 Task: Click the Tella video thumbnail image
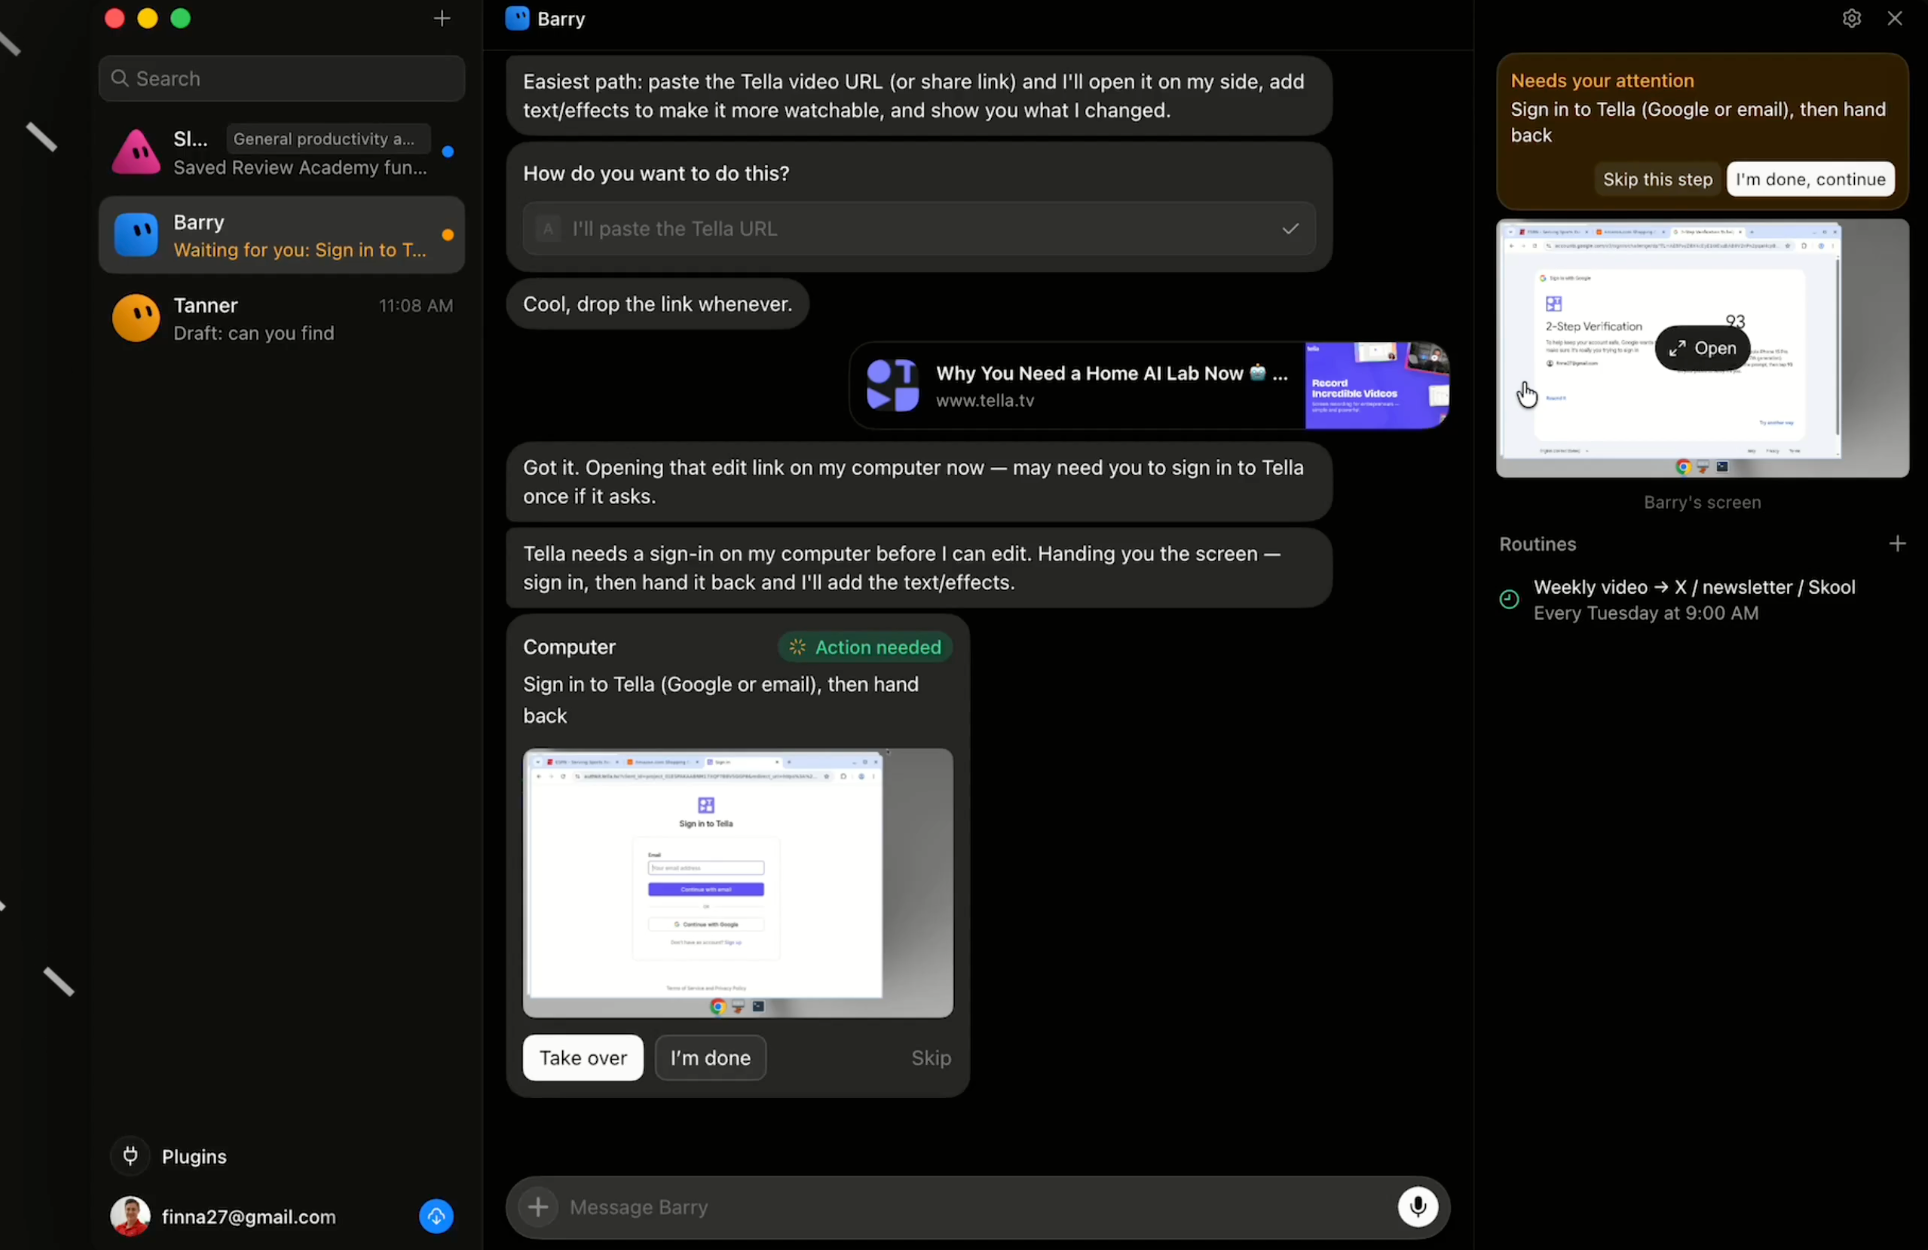(1377, 386)
